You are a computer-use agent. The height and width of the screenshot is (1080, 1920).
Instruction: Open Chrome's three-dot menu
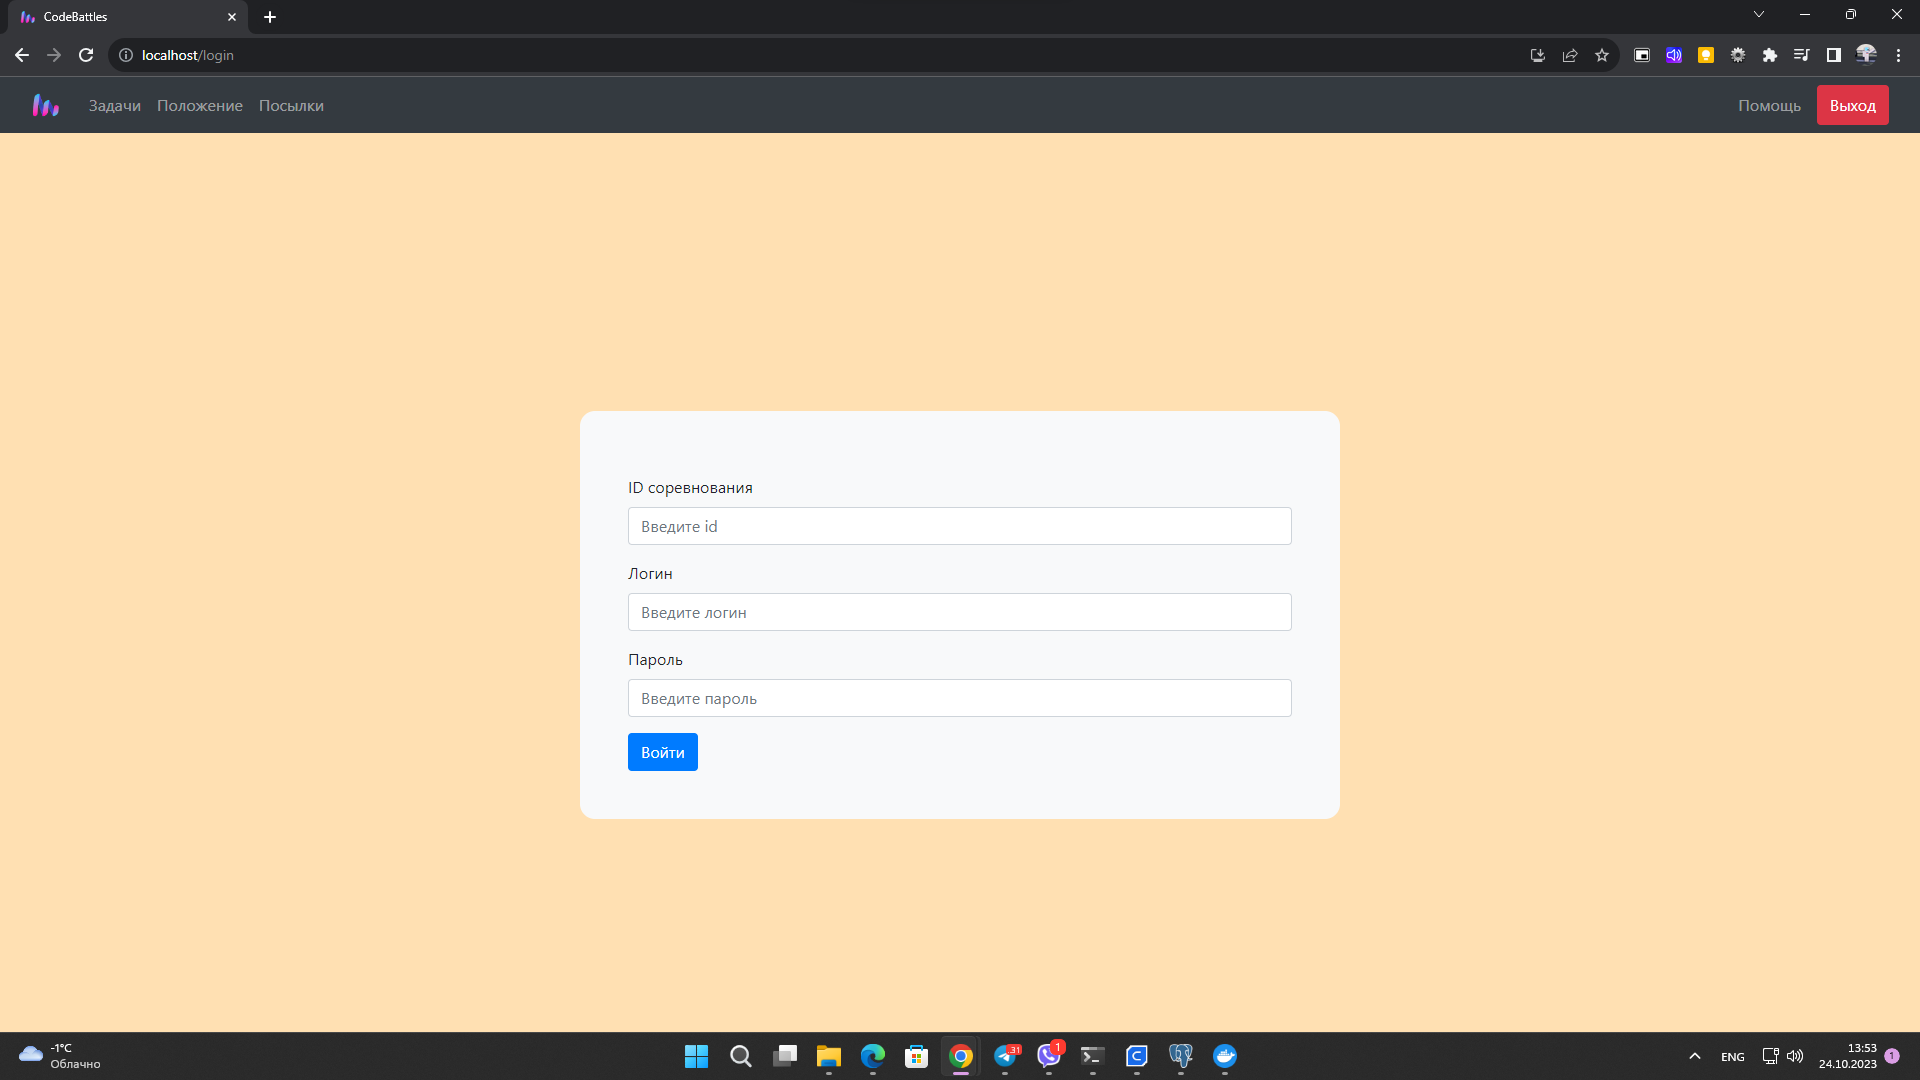(1898, 55)
